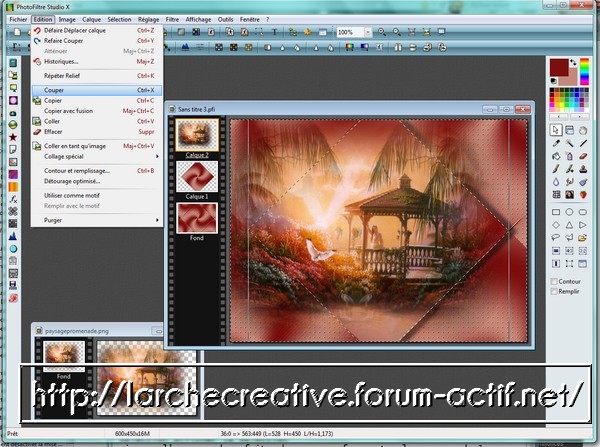Select the Clone Stamp tool

coord(583,169)
